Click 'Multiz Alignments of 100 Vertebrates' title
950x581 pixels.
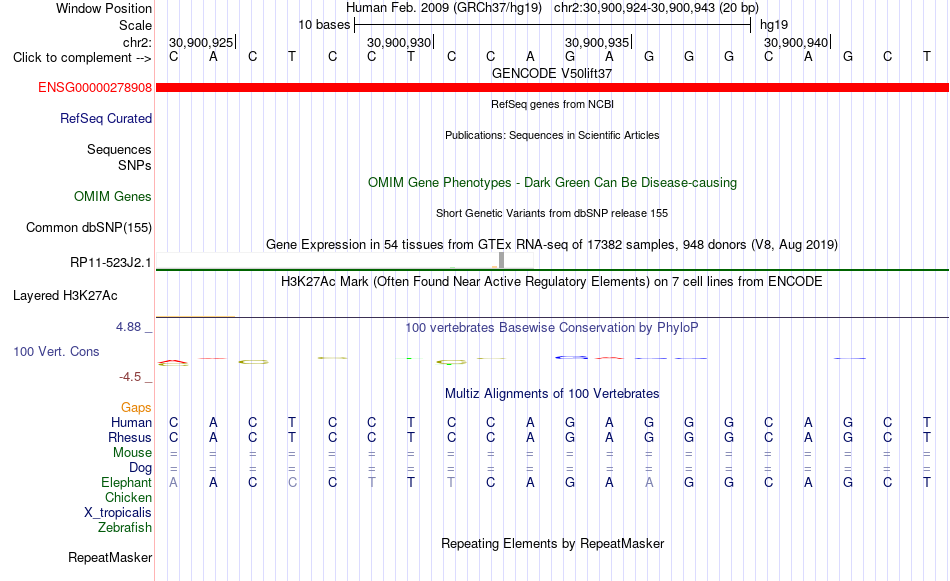coord(552,394)
